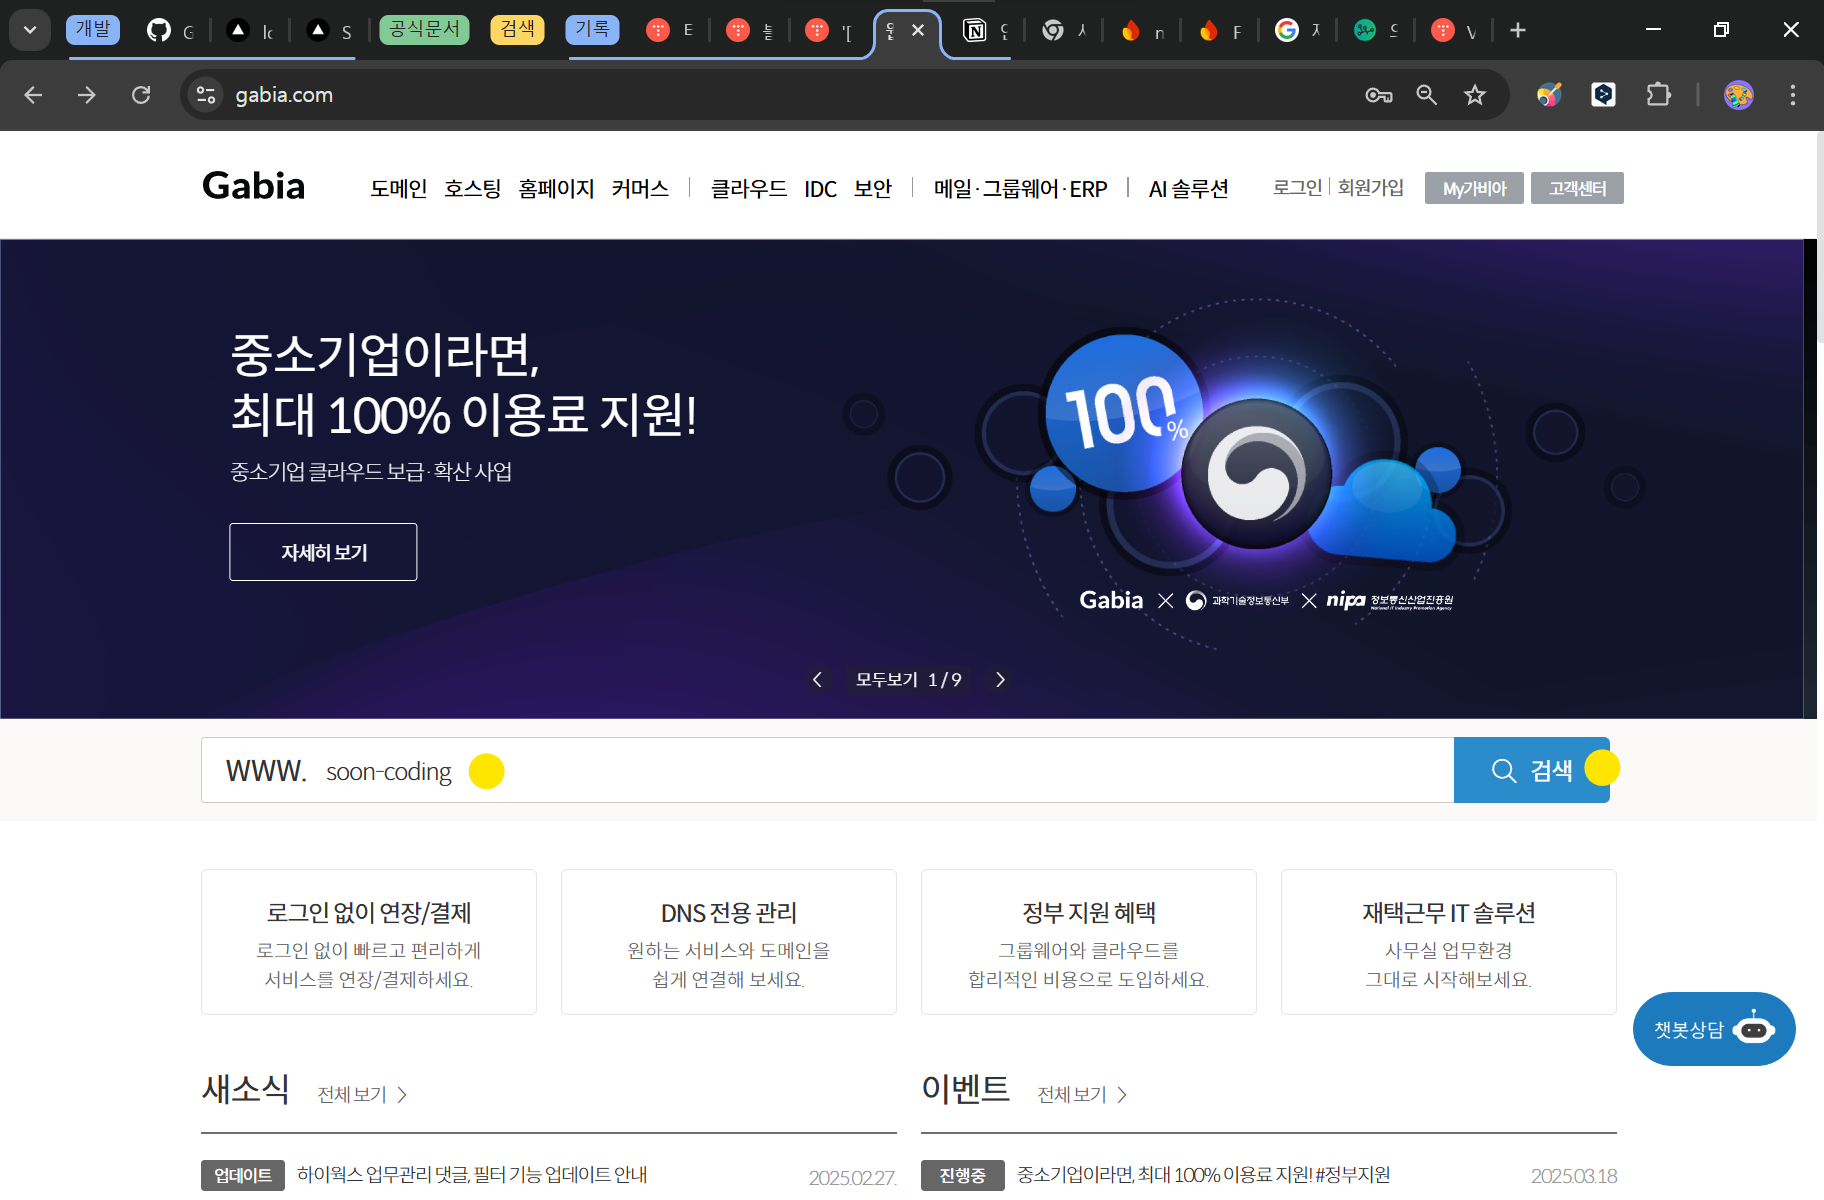View all 새소식 via 전체 보기

coord(362,1095)
